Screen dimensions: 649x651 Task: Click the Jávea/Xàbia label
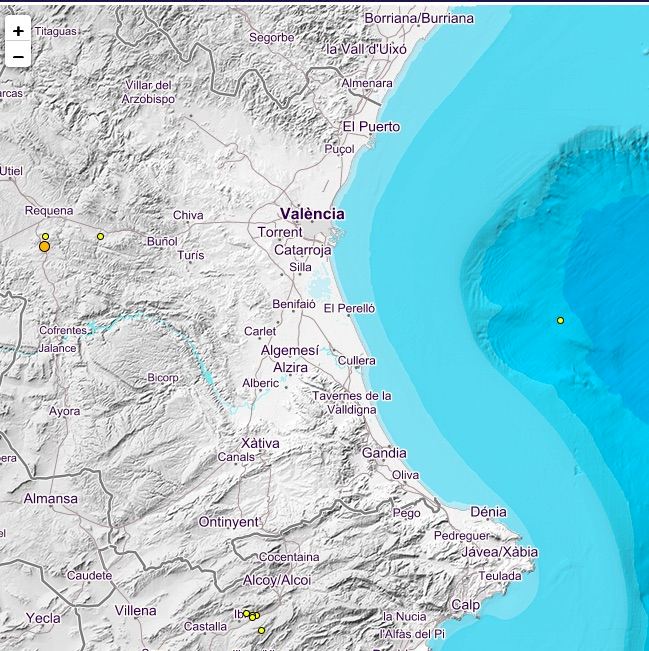tap(500, 552)
